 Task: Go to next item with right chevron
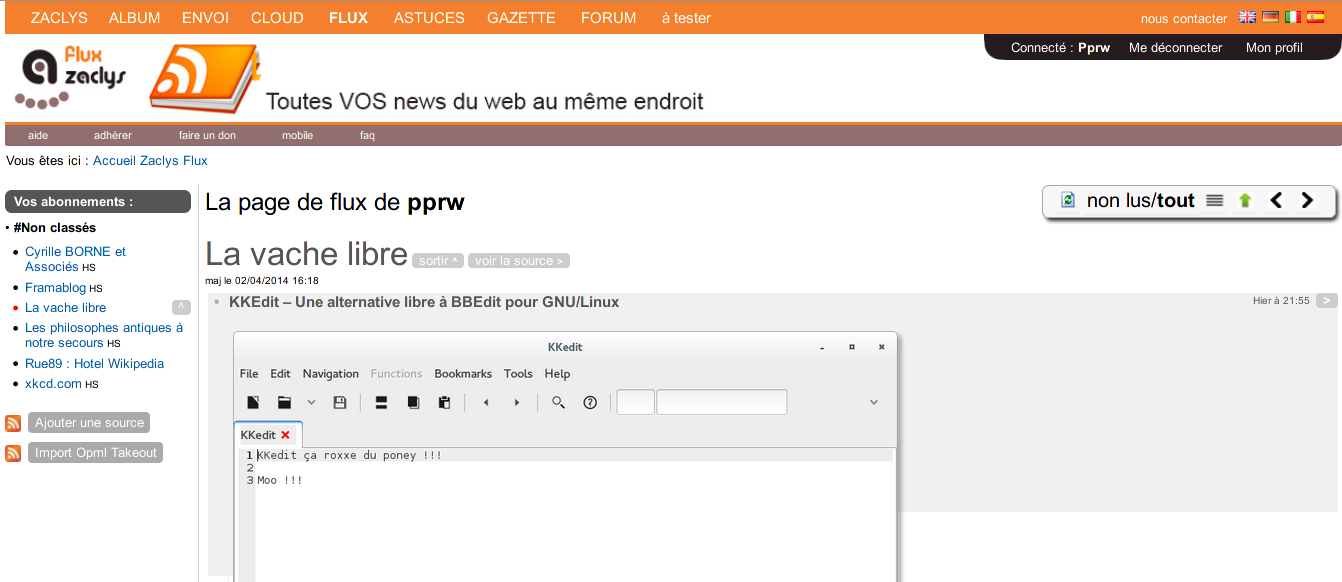1307,200
